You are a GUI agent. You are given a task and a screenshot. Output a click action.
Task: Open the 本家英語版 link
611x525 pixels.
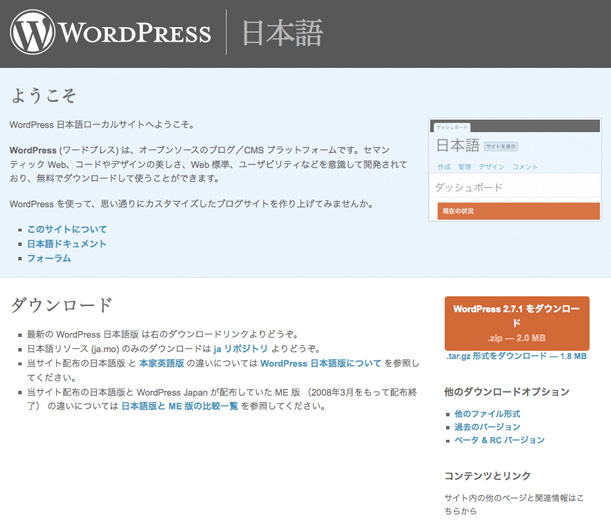(162, 363)
